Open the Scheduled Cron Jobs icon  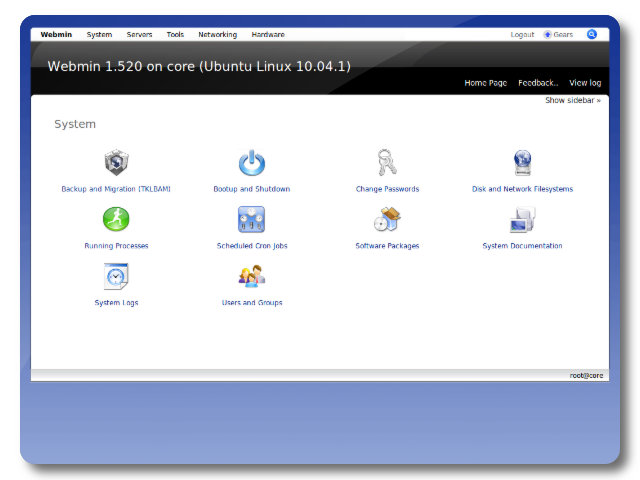(x=251, y=219)
